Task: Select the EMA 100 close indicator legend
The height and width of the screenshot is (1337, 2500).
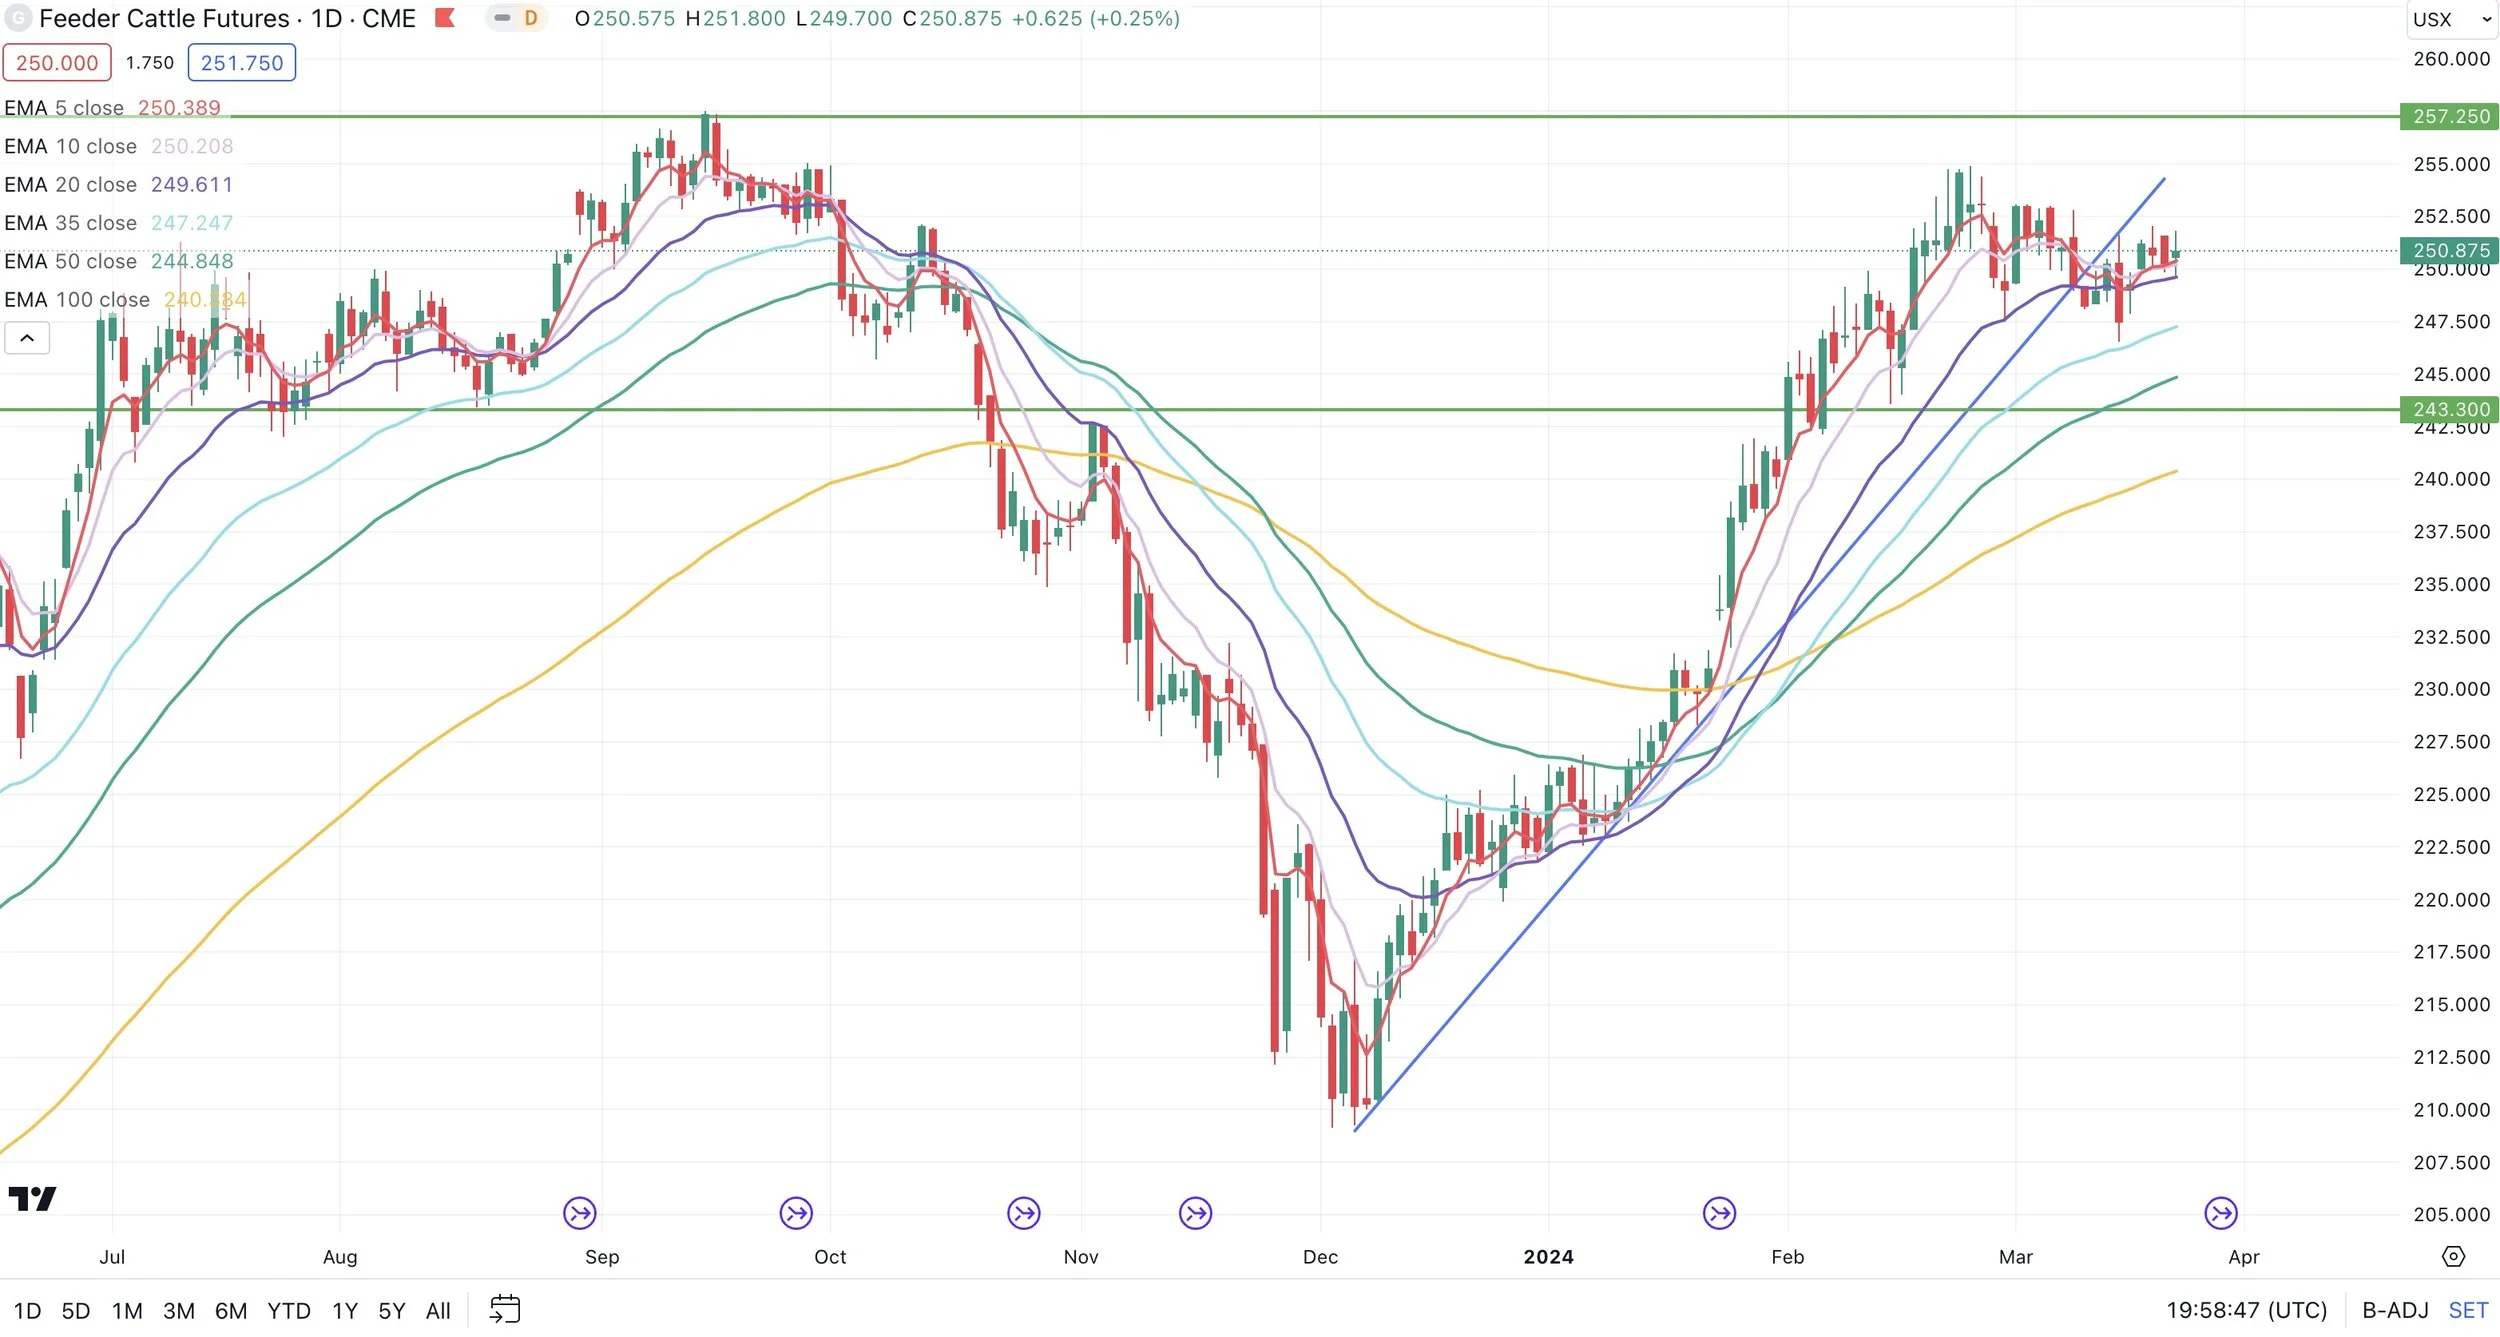Action: (x=77, y=300)
